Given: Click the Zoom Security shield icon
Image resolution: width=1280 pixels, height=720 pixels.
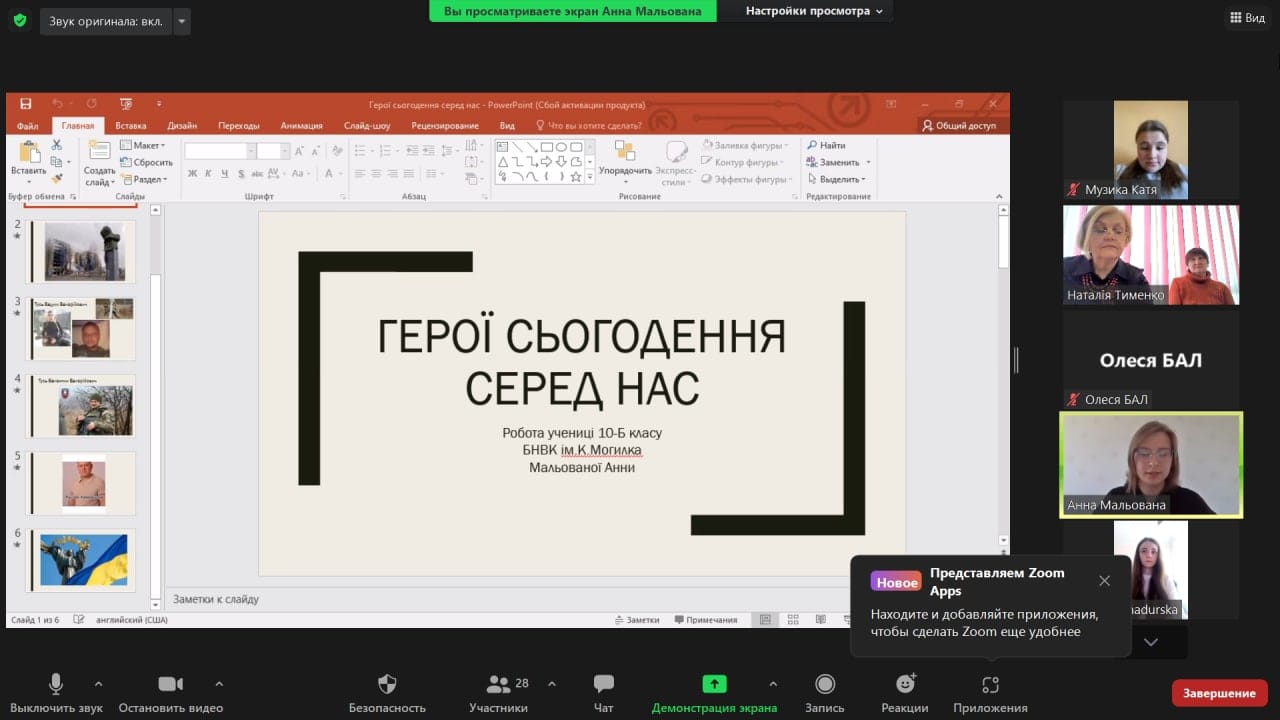Looking at the screenshot, I should tap(387, 685).
